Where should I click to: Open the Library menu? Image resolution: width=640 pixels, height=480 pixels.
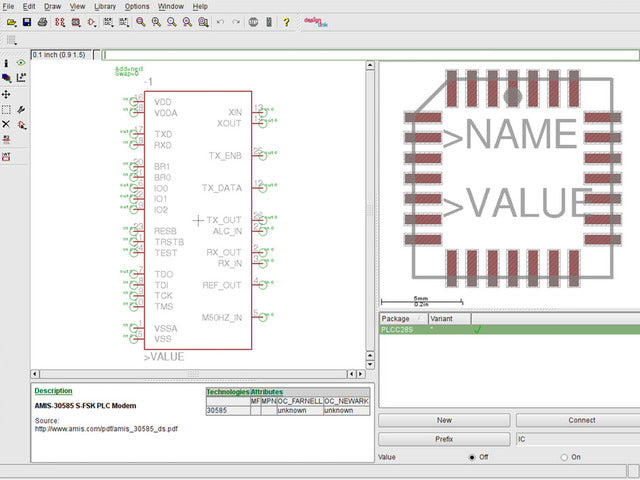105,6
